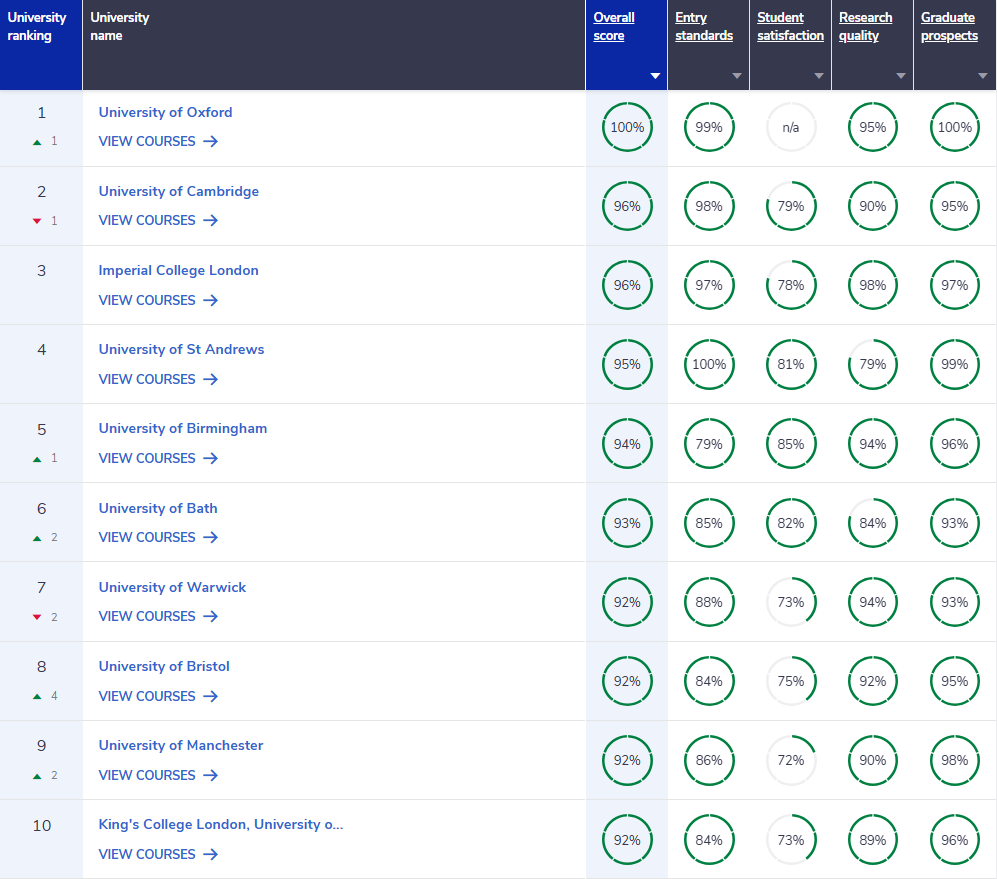Viewport: 997px width, 879px height.
Task: Click King's College 89% research quality ring
Action: [x=873, y=840]
